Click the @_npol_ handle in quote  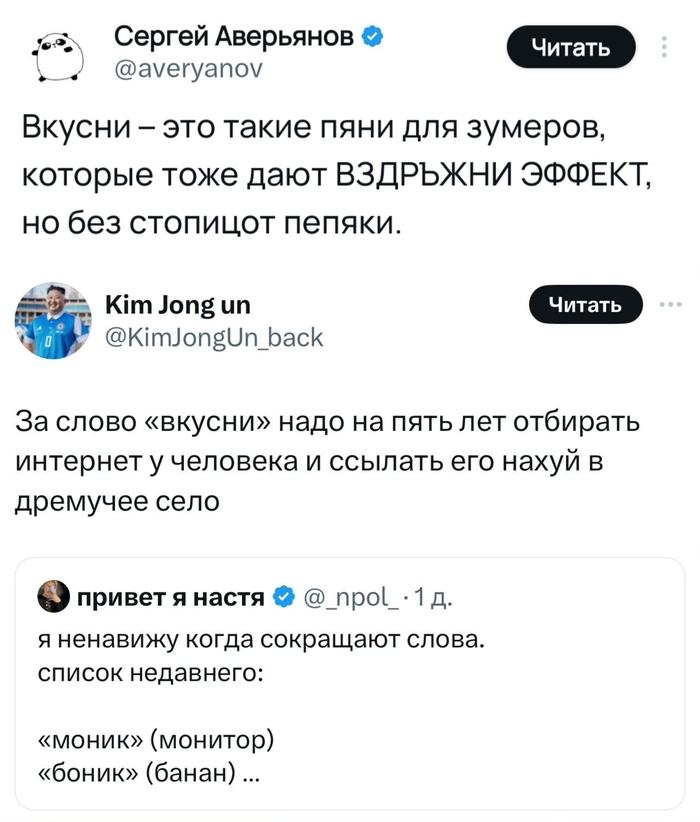point(336,598)
